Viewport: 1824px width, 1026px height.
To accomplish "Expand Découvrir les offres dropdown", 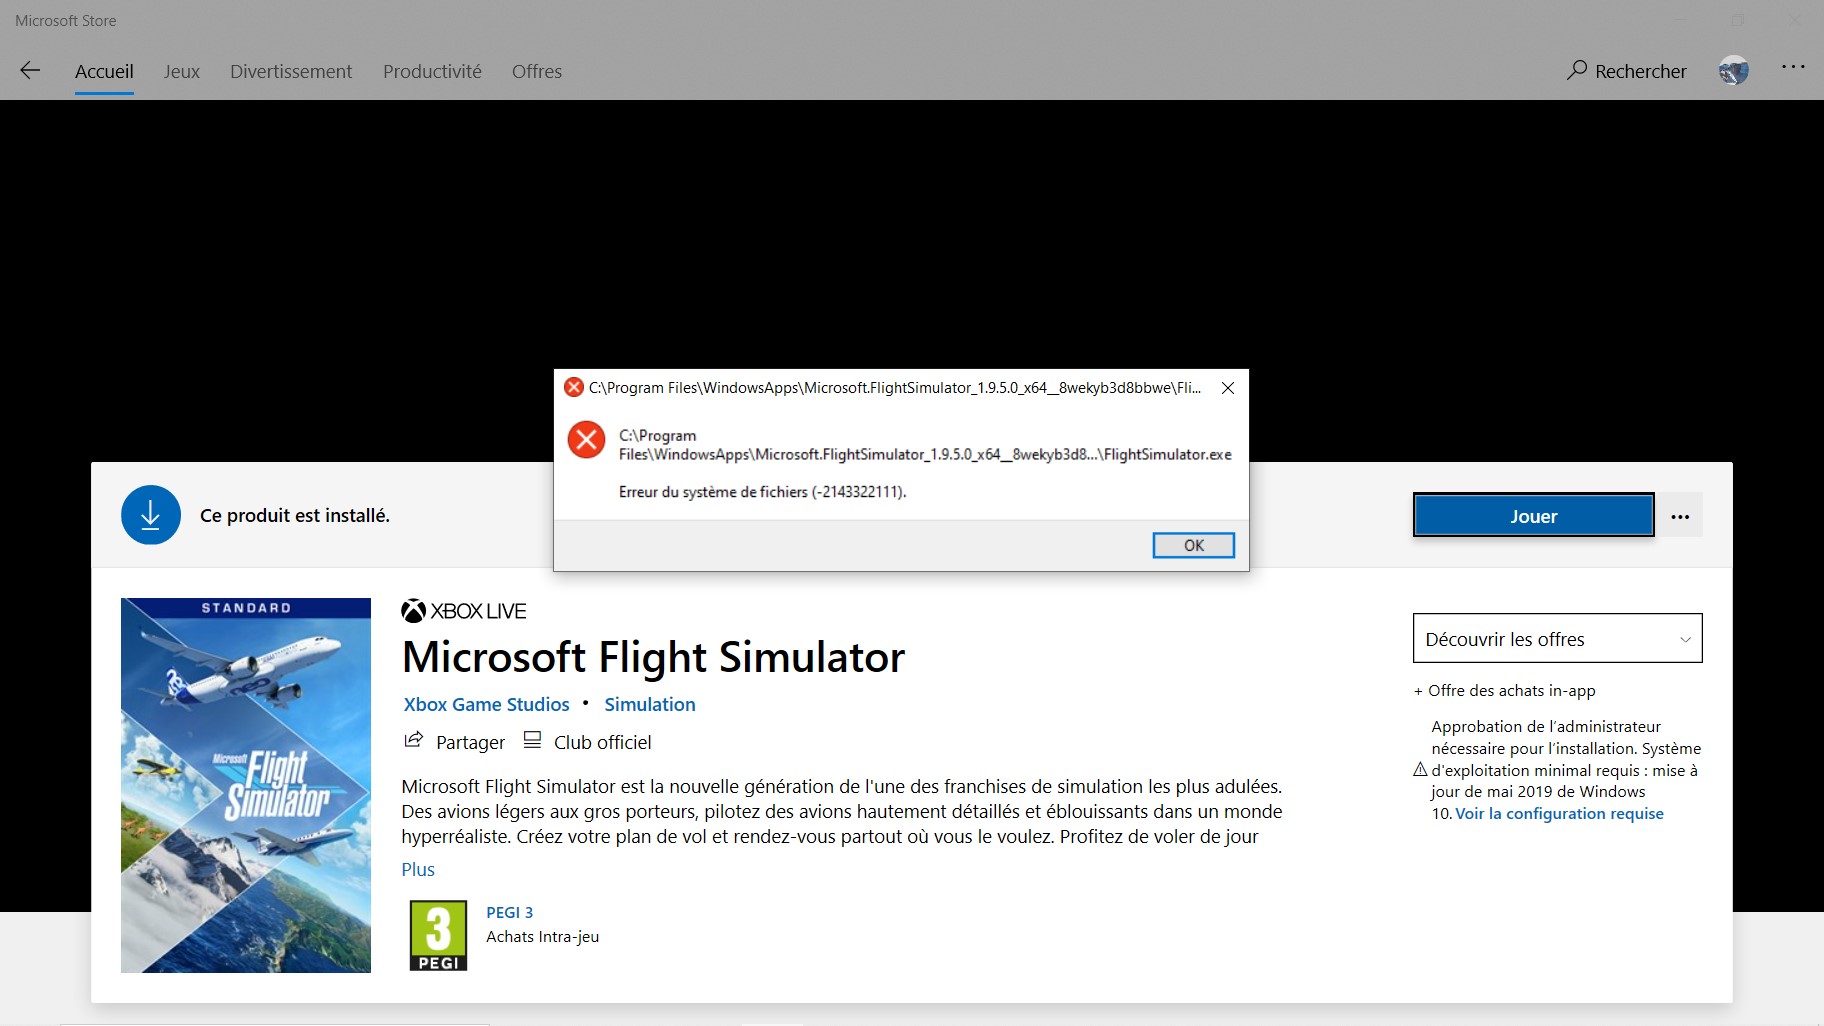I will 1557,639.
